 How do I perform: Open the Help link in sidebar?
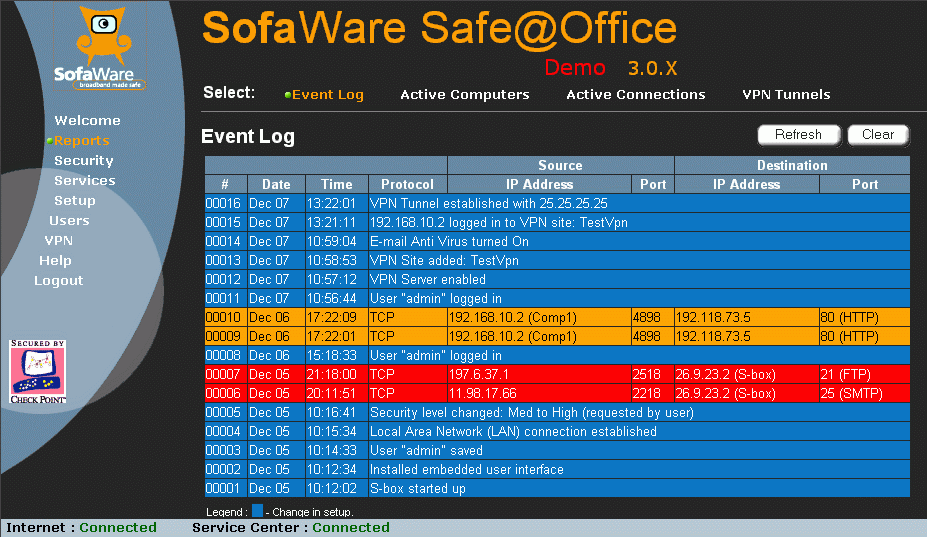tap(55, 261)
